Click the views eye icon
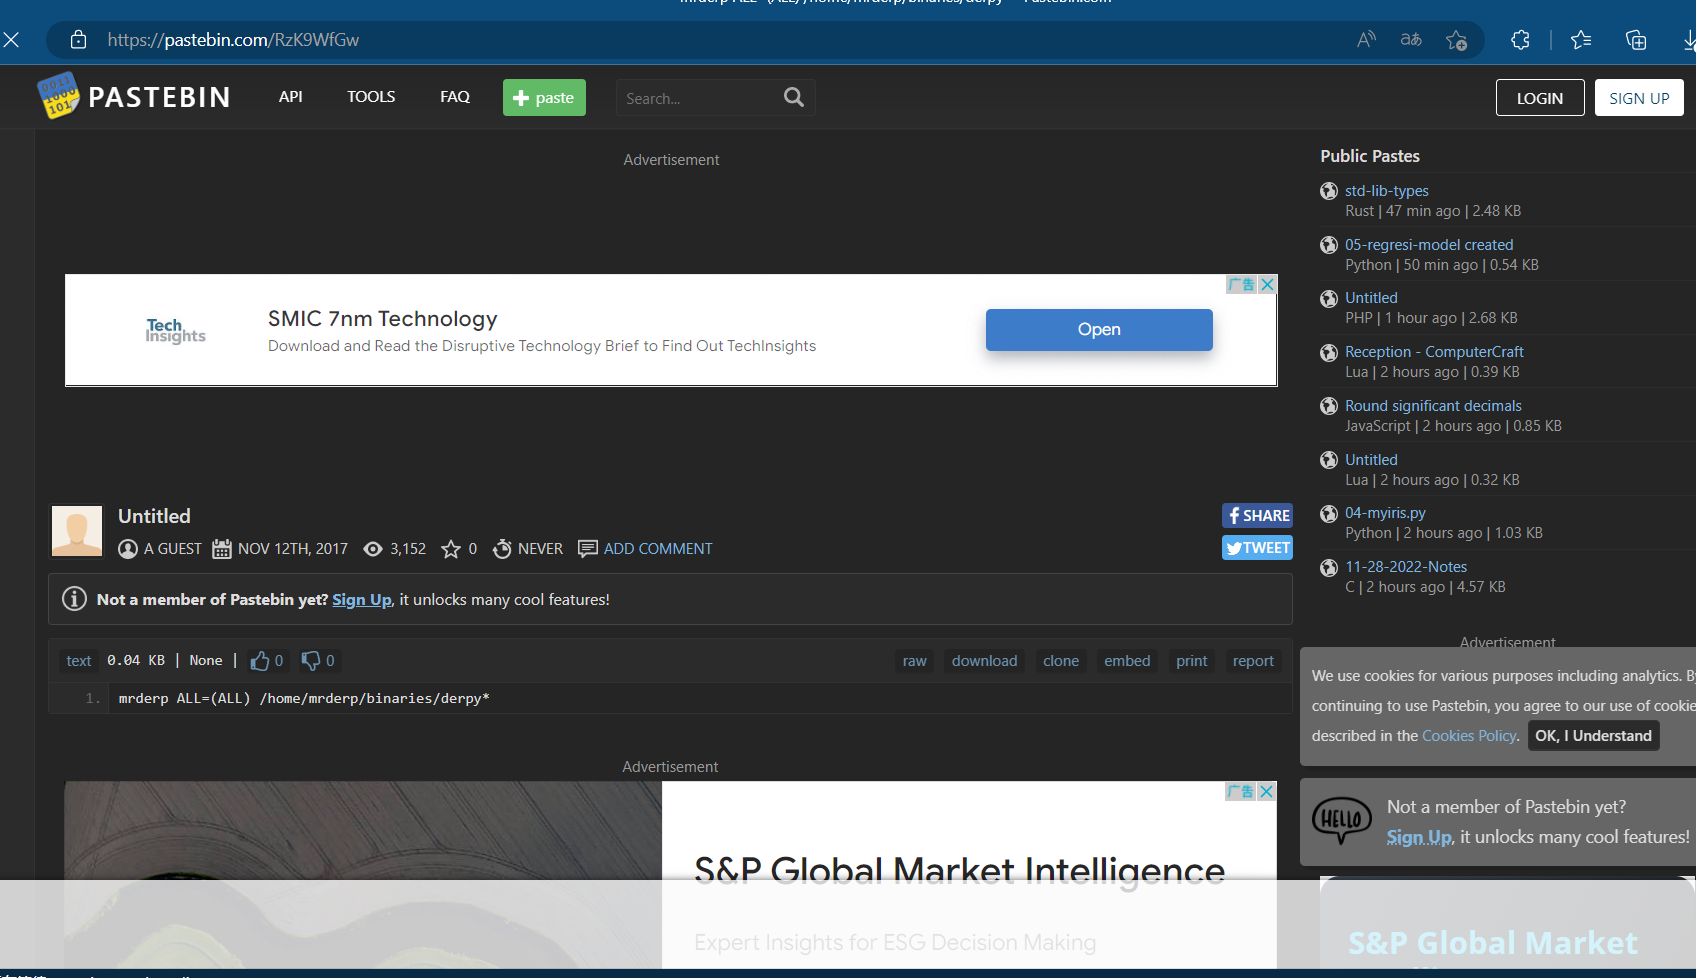The width and height of the screenshot is (1696, 978). 373,549
